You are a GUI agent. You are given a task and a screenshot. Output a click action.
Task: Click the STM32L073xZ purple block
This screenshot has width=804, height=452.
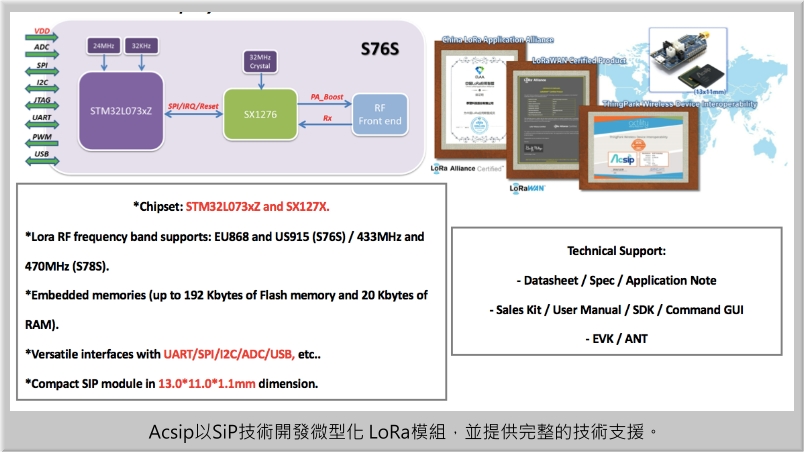click(121, 111)
